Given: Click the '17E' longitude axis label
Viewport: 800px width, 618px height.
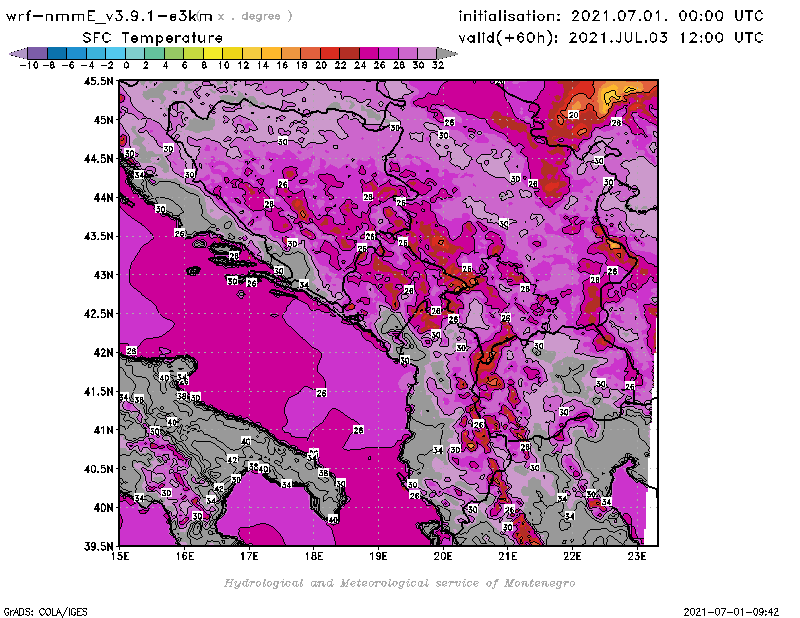Looking at the screenshot, I should (x=249, y=556).
